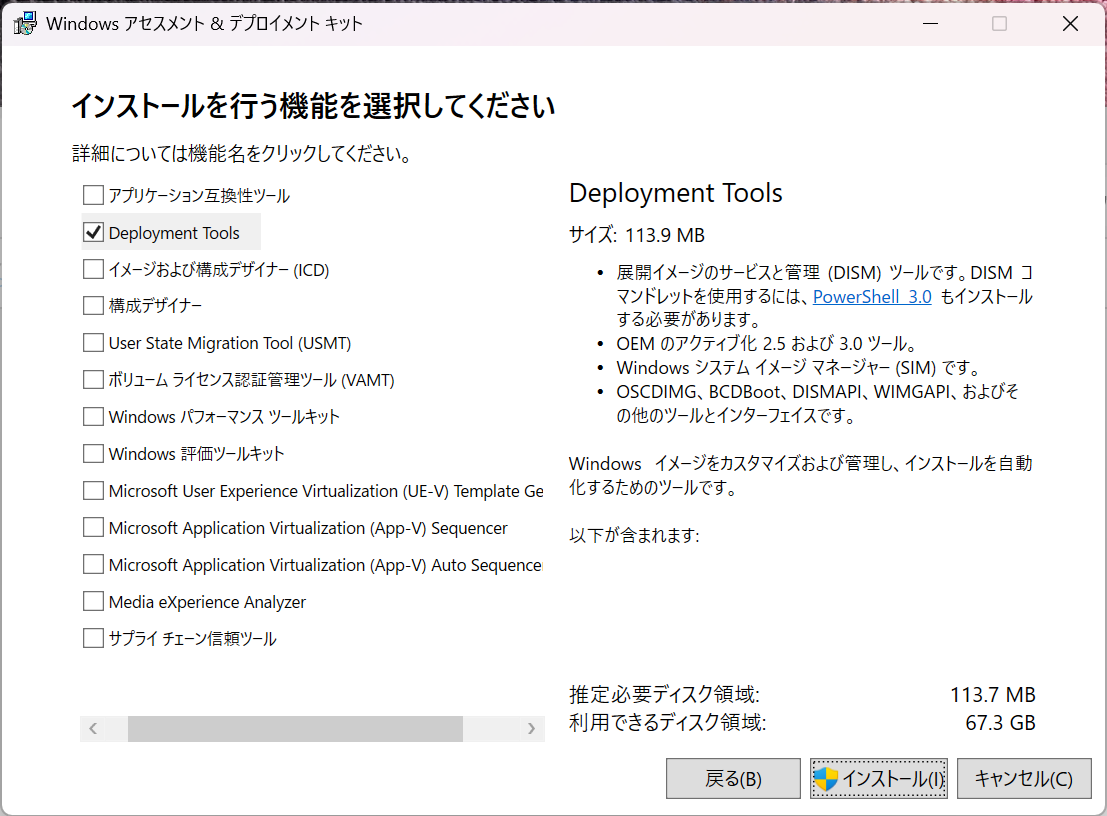1107x816 pixels.
Task: Click the OSCDIMG、BCDBoot bullet text
Action: (x=818, y=404)
